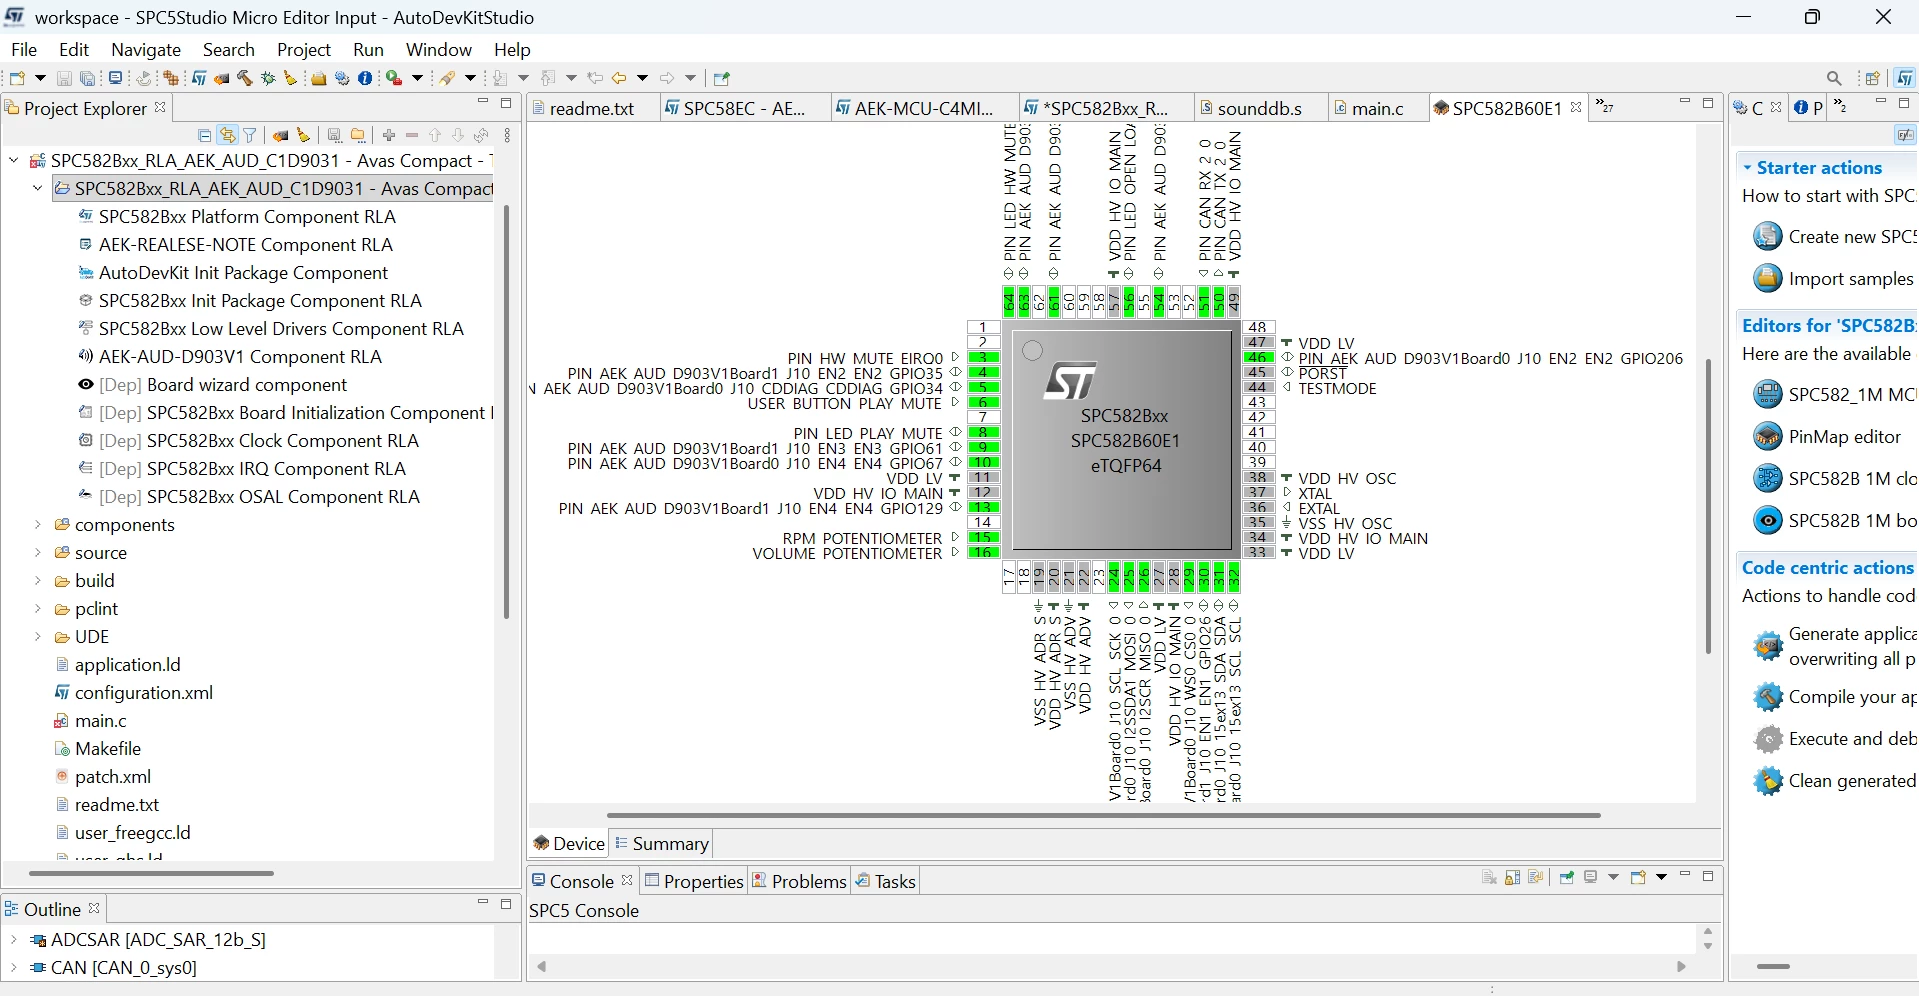The image size is (1919, 996).
Task: Click the hammer build icon in main toolbar
Action: click(245, 78)
